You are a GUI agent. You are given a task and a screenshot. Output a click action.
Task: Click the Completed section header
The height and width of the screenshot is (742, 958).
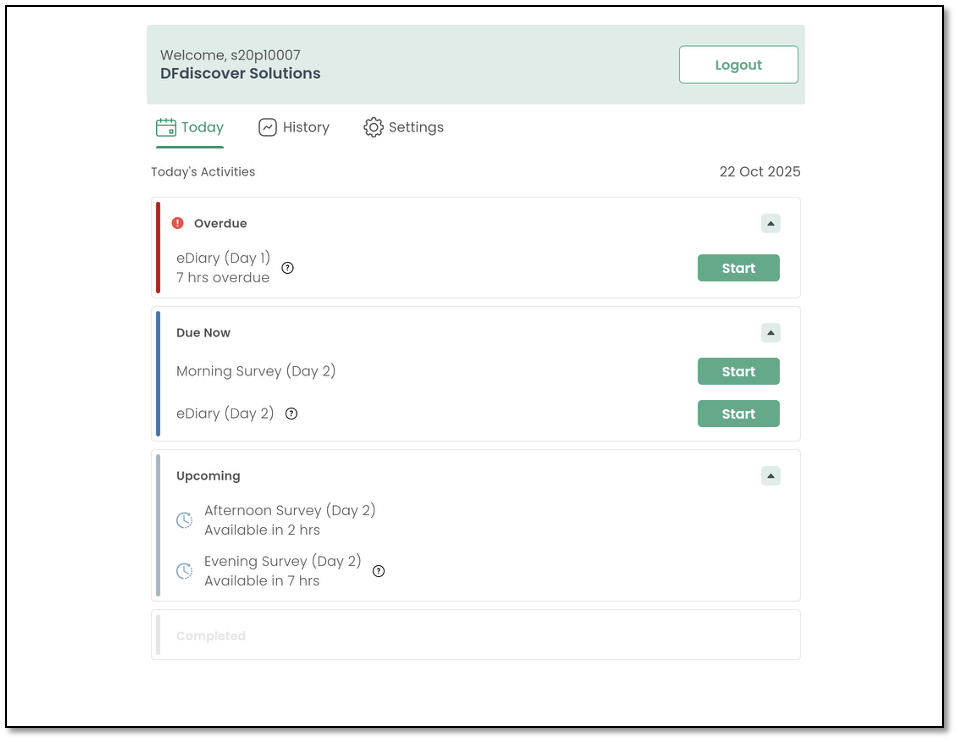click(211, 636)
